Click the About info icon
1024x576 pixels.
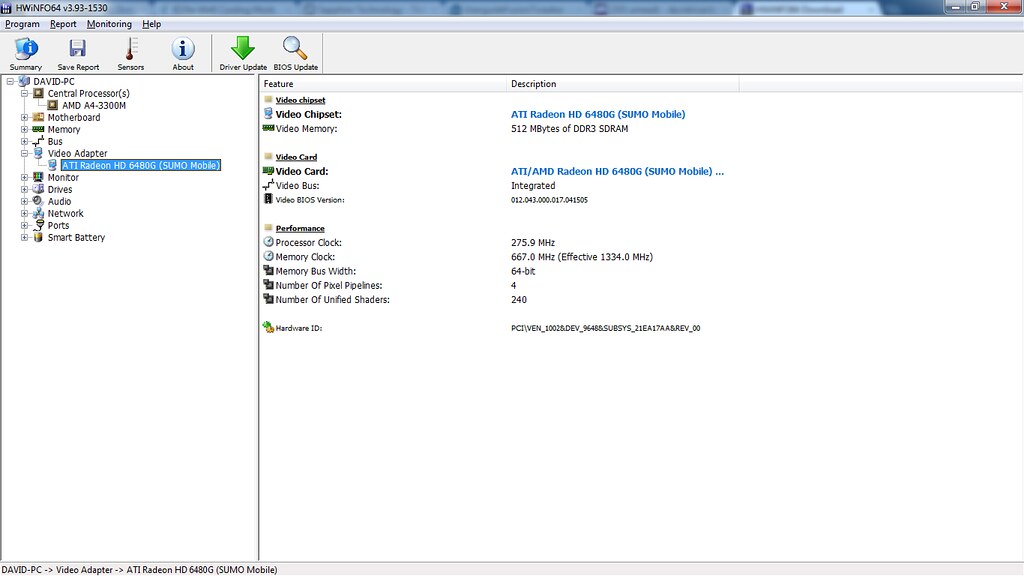click(183, 49)
